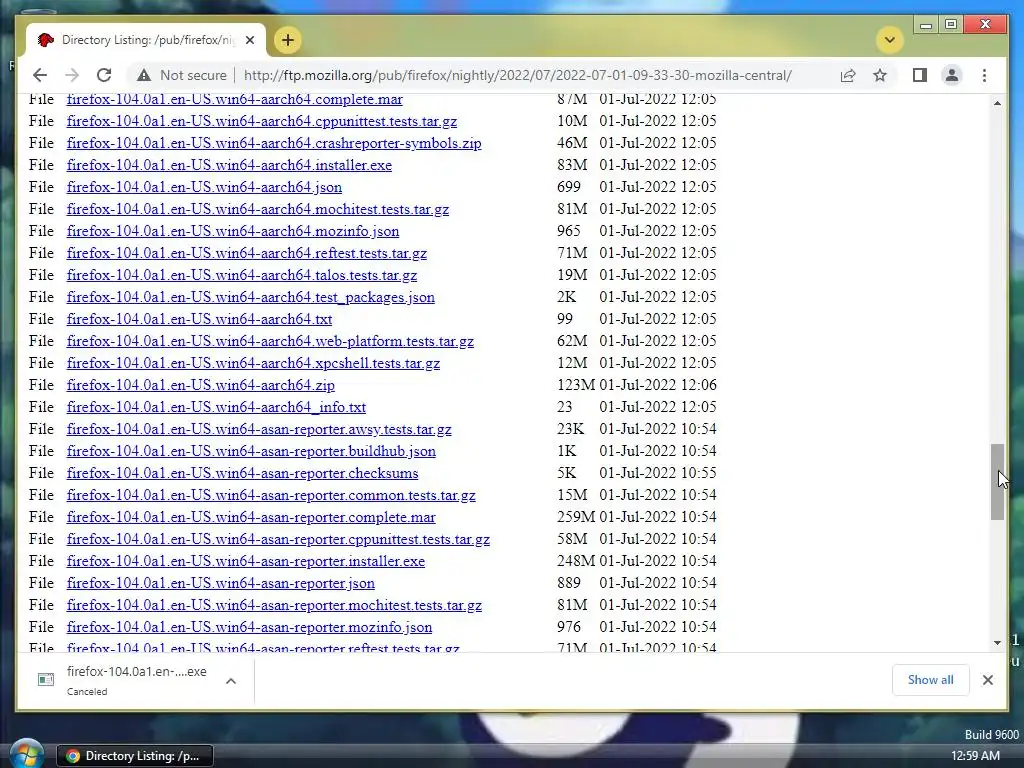Open Windows Start orb
Viewport: 1024px width, 768px height.
(26, 754)
